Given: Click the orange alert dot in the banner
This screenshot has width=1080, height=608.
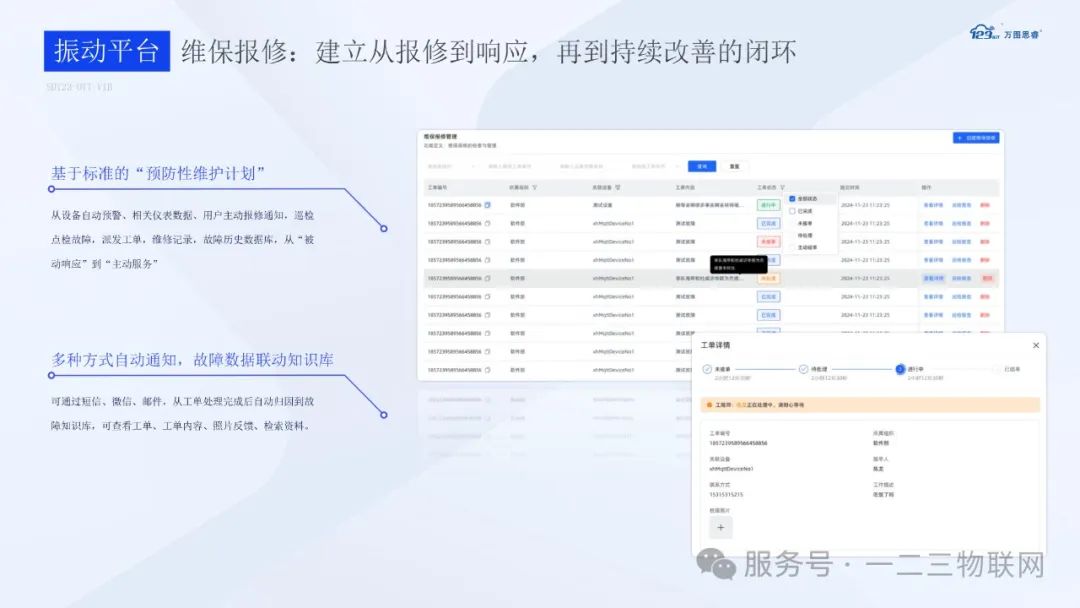Looking at the screenshot, I should click(x=709, y=405).
